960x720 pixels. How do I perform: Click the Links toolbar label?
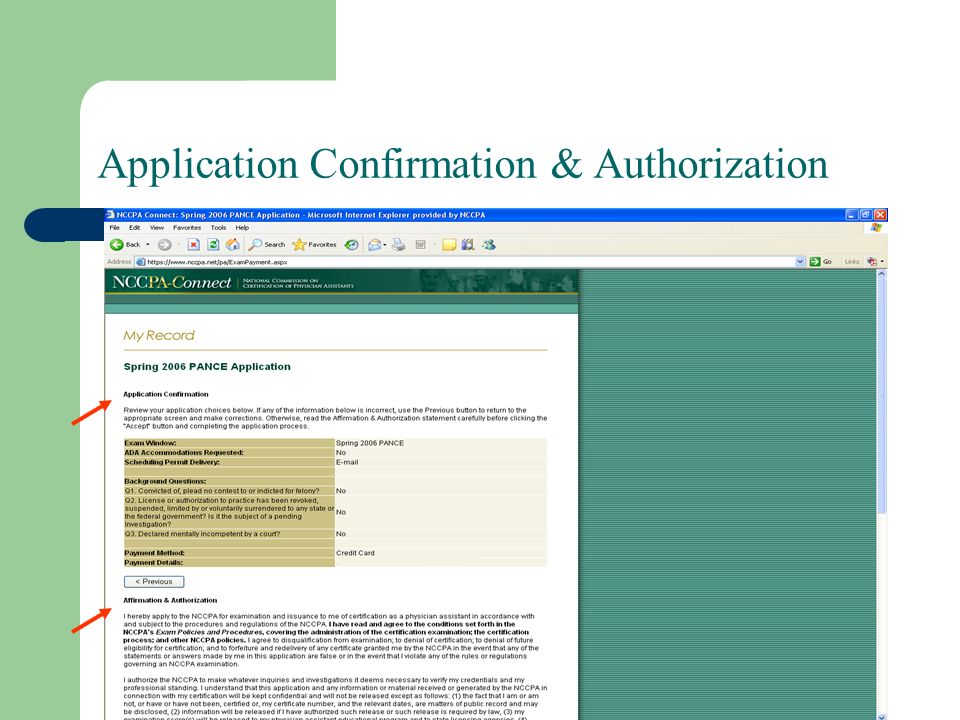tap(852, 262)
